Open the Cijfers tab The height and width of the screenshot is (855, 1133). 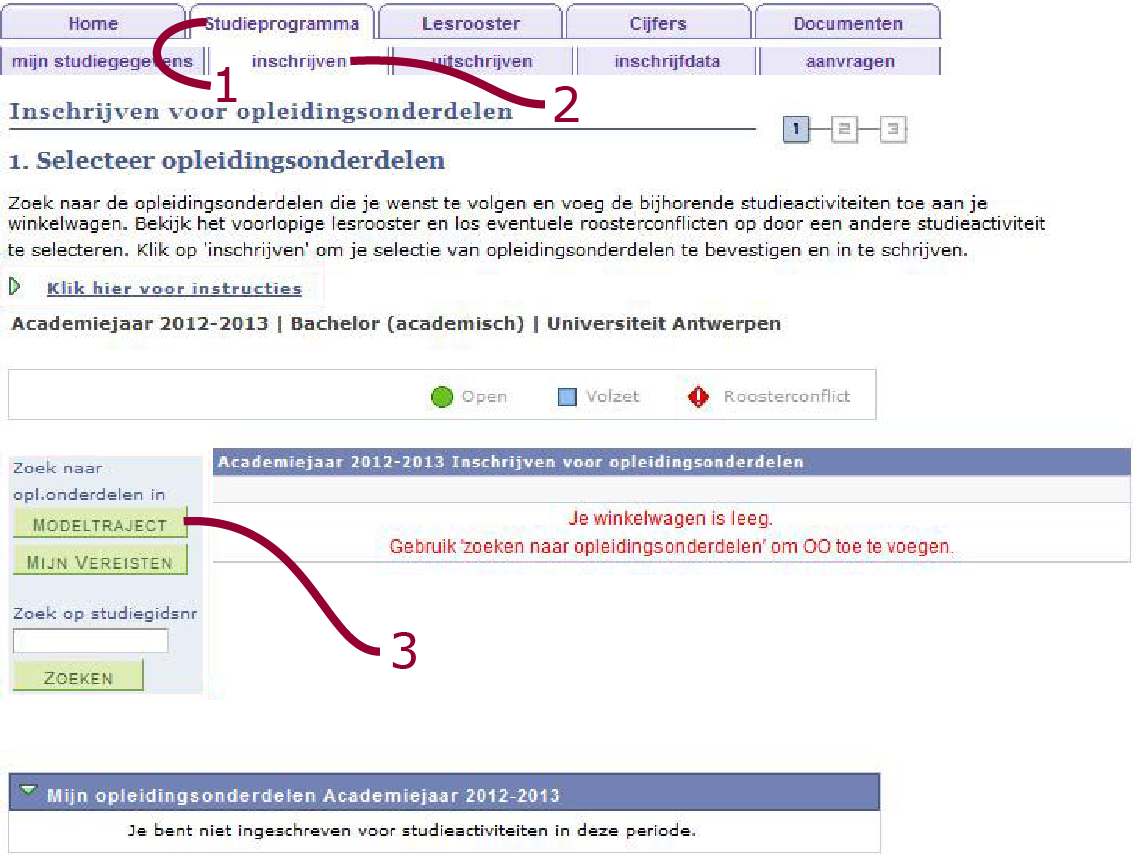(658, 24)
